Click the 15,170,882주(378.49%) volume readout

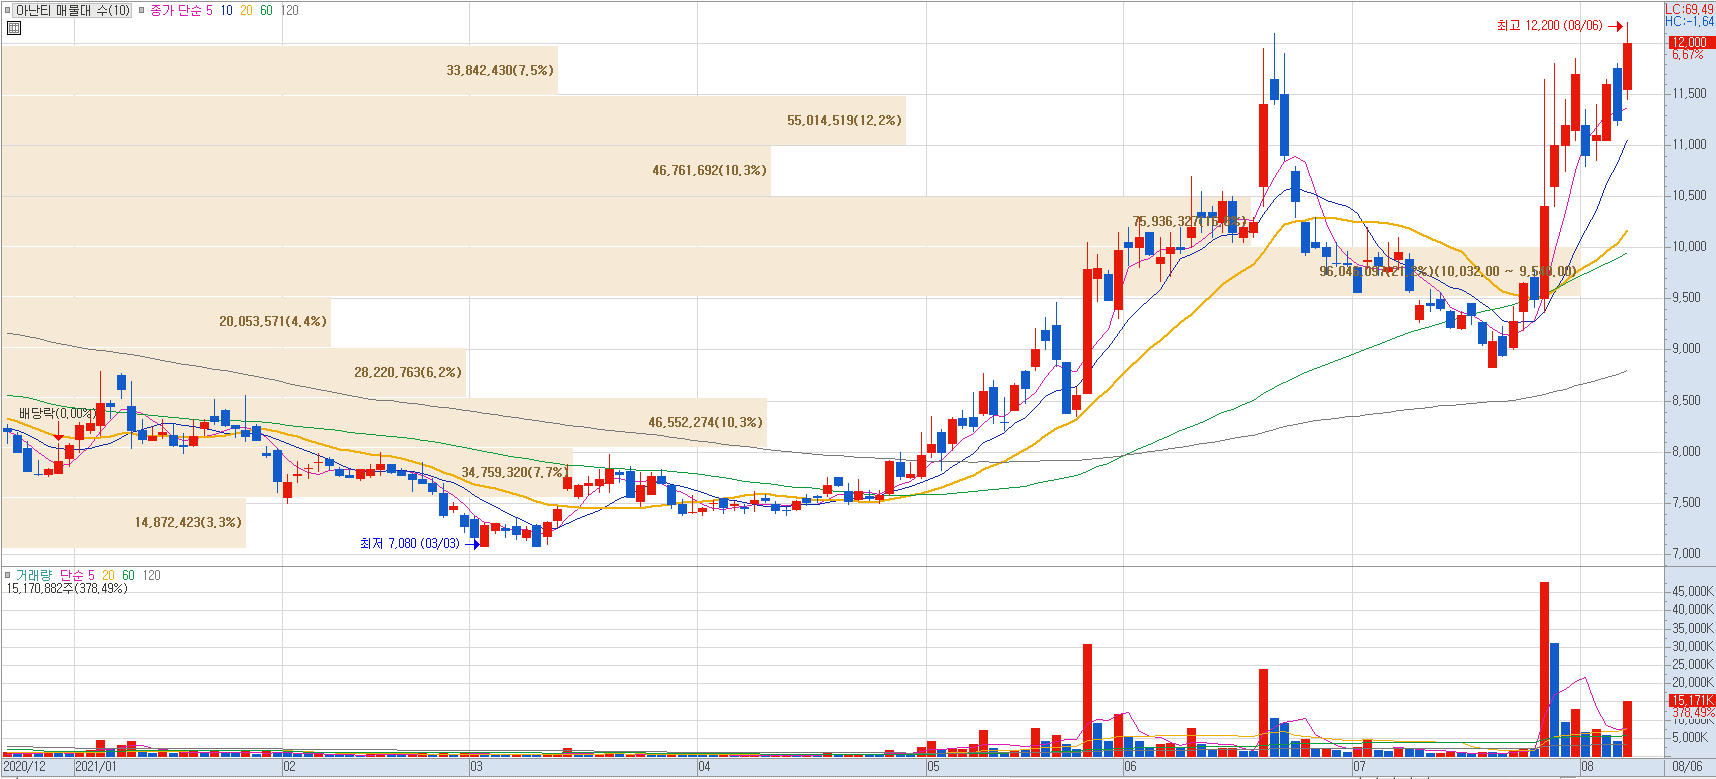pos(67,589)
